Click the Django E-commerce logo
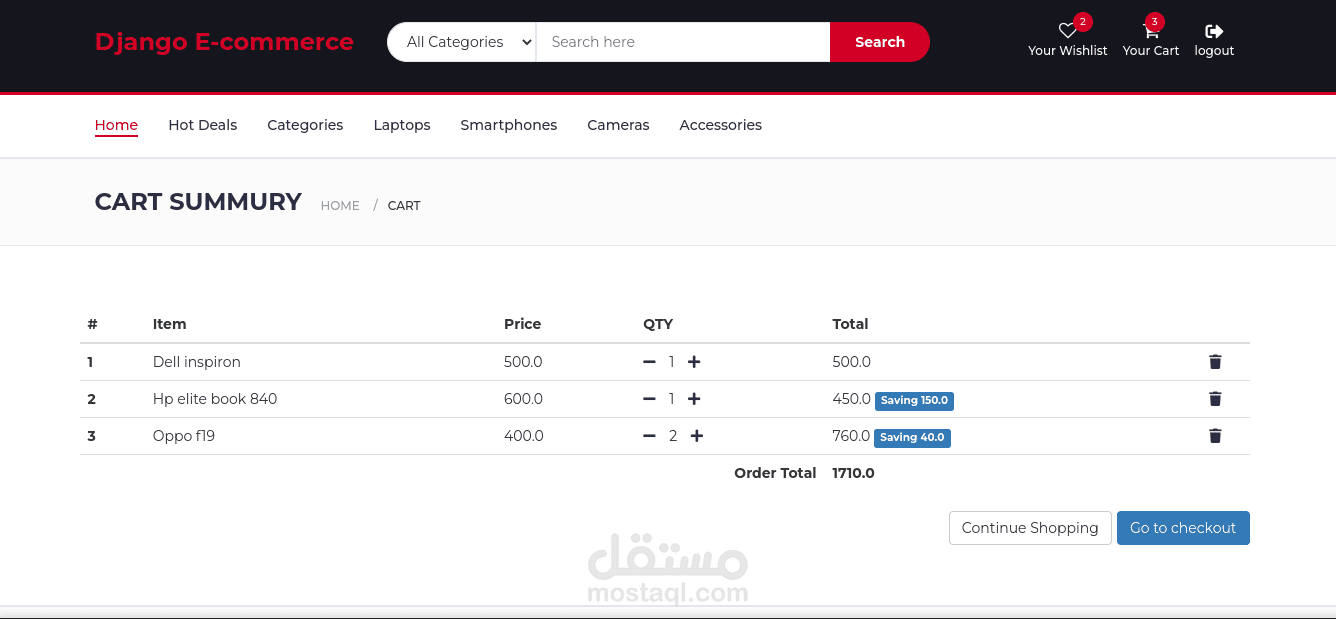 224,42
